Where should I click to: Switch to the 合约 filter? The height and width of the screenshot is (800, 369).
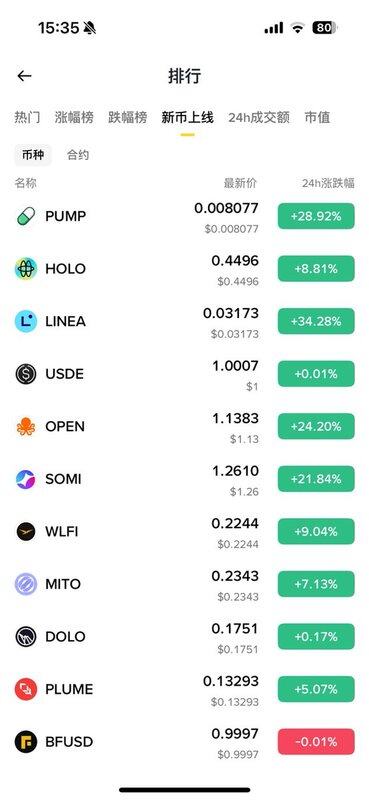pos(78,155)
